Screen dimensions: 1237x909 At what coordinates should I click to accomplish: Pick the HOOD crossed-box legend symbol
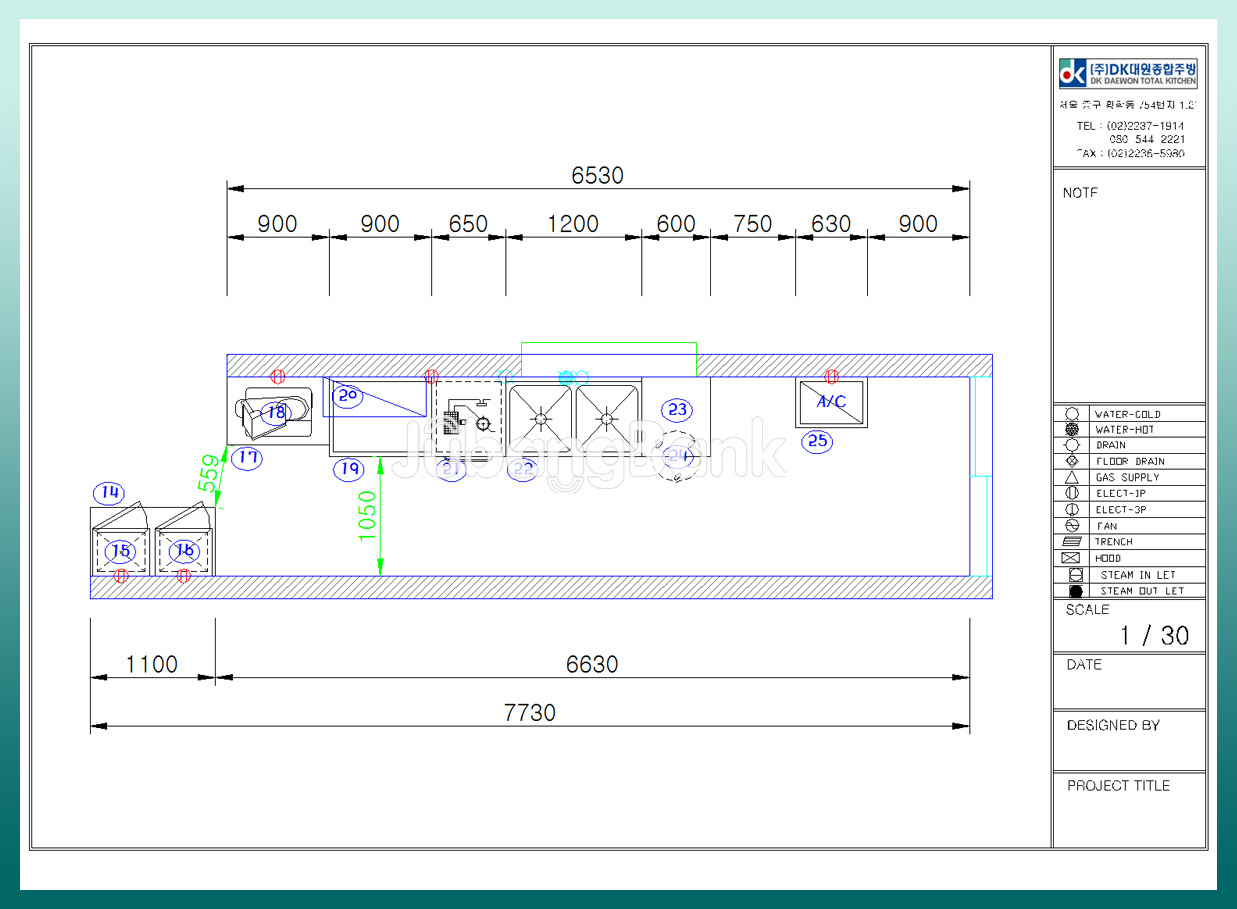1071,558
